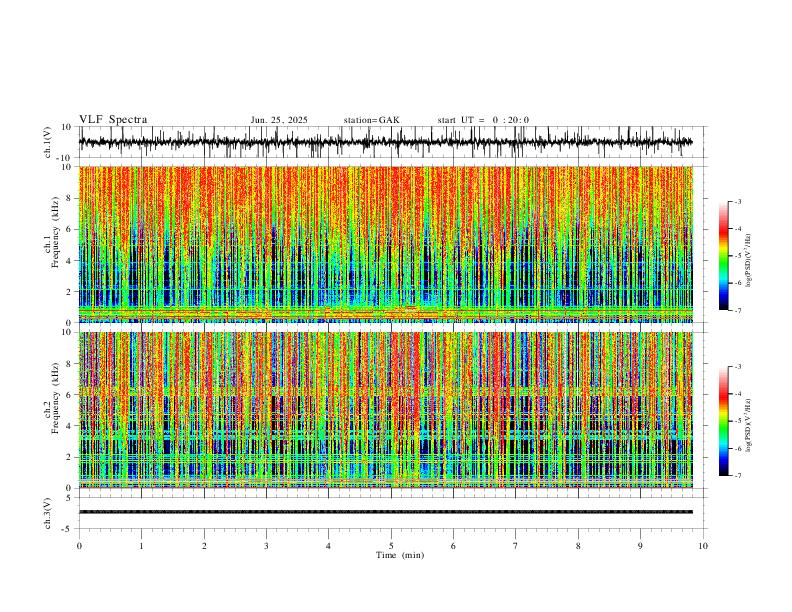Click the '8' kHz tick on ch.1 spectrogram axis
This screenshot has width=792, height=612.
[x=70, y=198]
